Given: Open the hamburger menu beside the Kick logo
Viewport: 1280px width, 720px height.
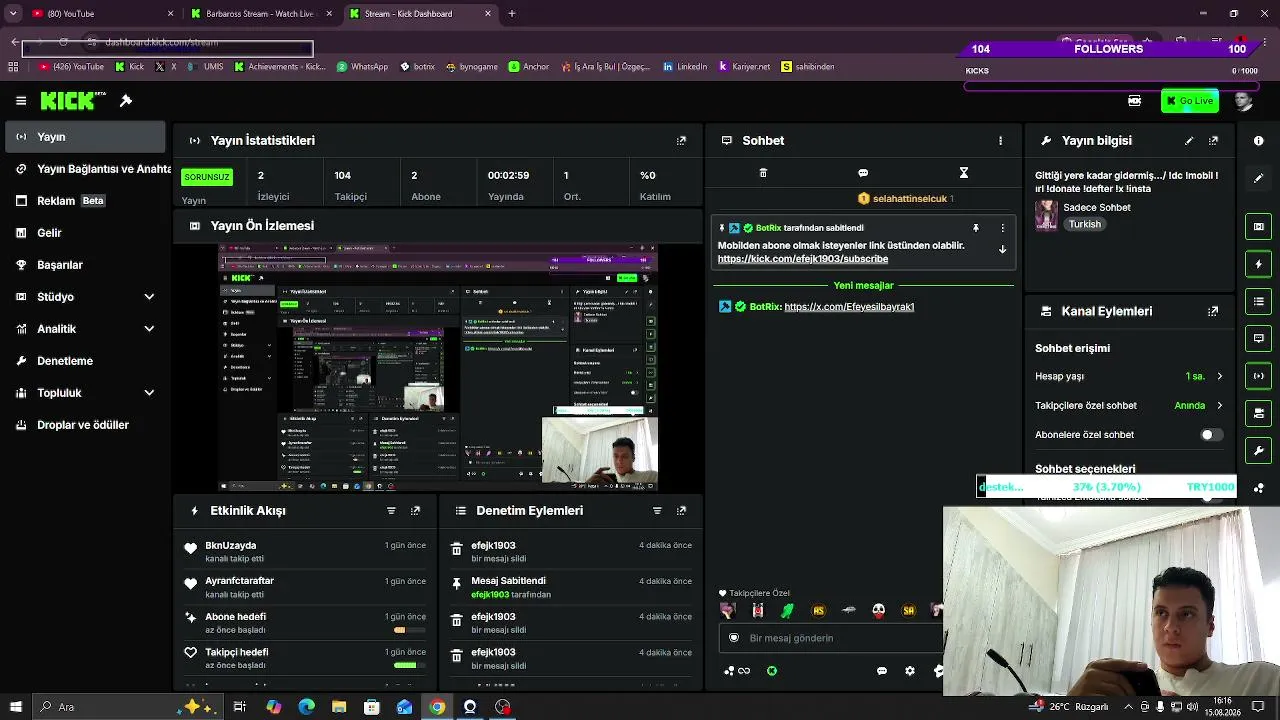Looking at the screenshot, I should [21, 101].
